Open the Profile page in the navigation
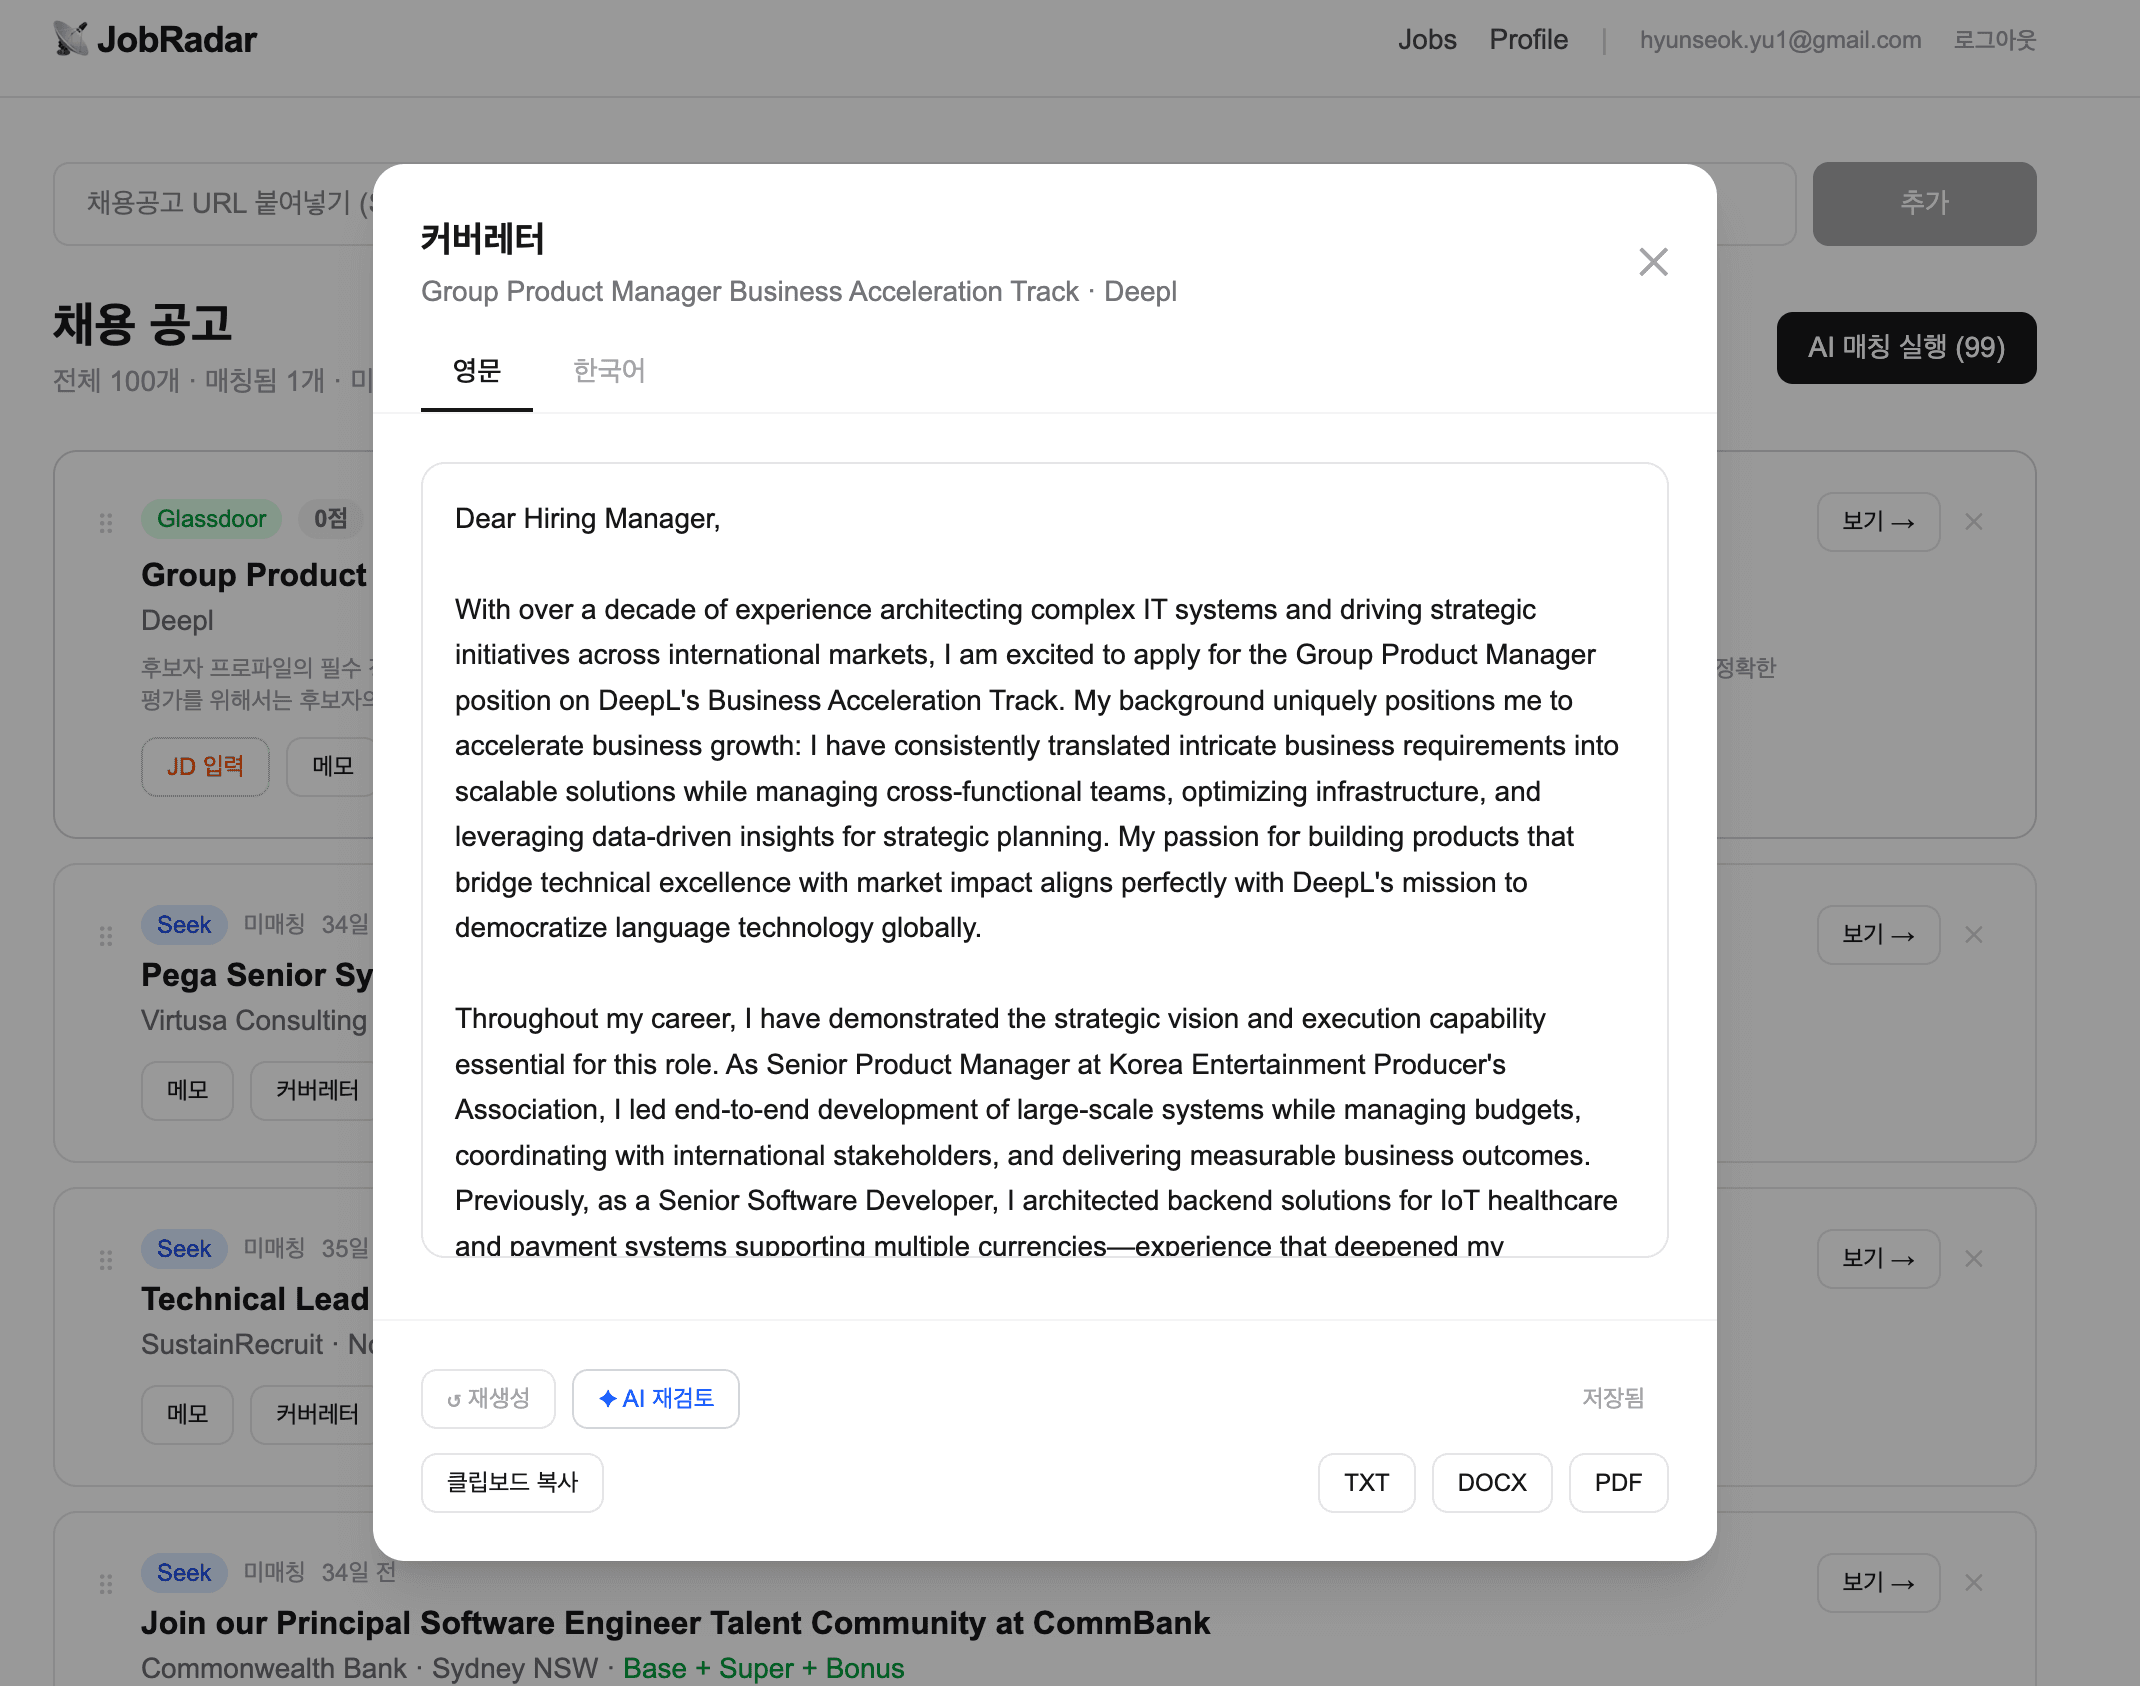The image size is (2140, 1686). (x=1529, y=40)
